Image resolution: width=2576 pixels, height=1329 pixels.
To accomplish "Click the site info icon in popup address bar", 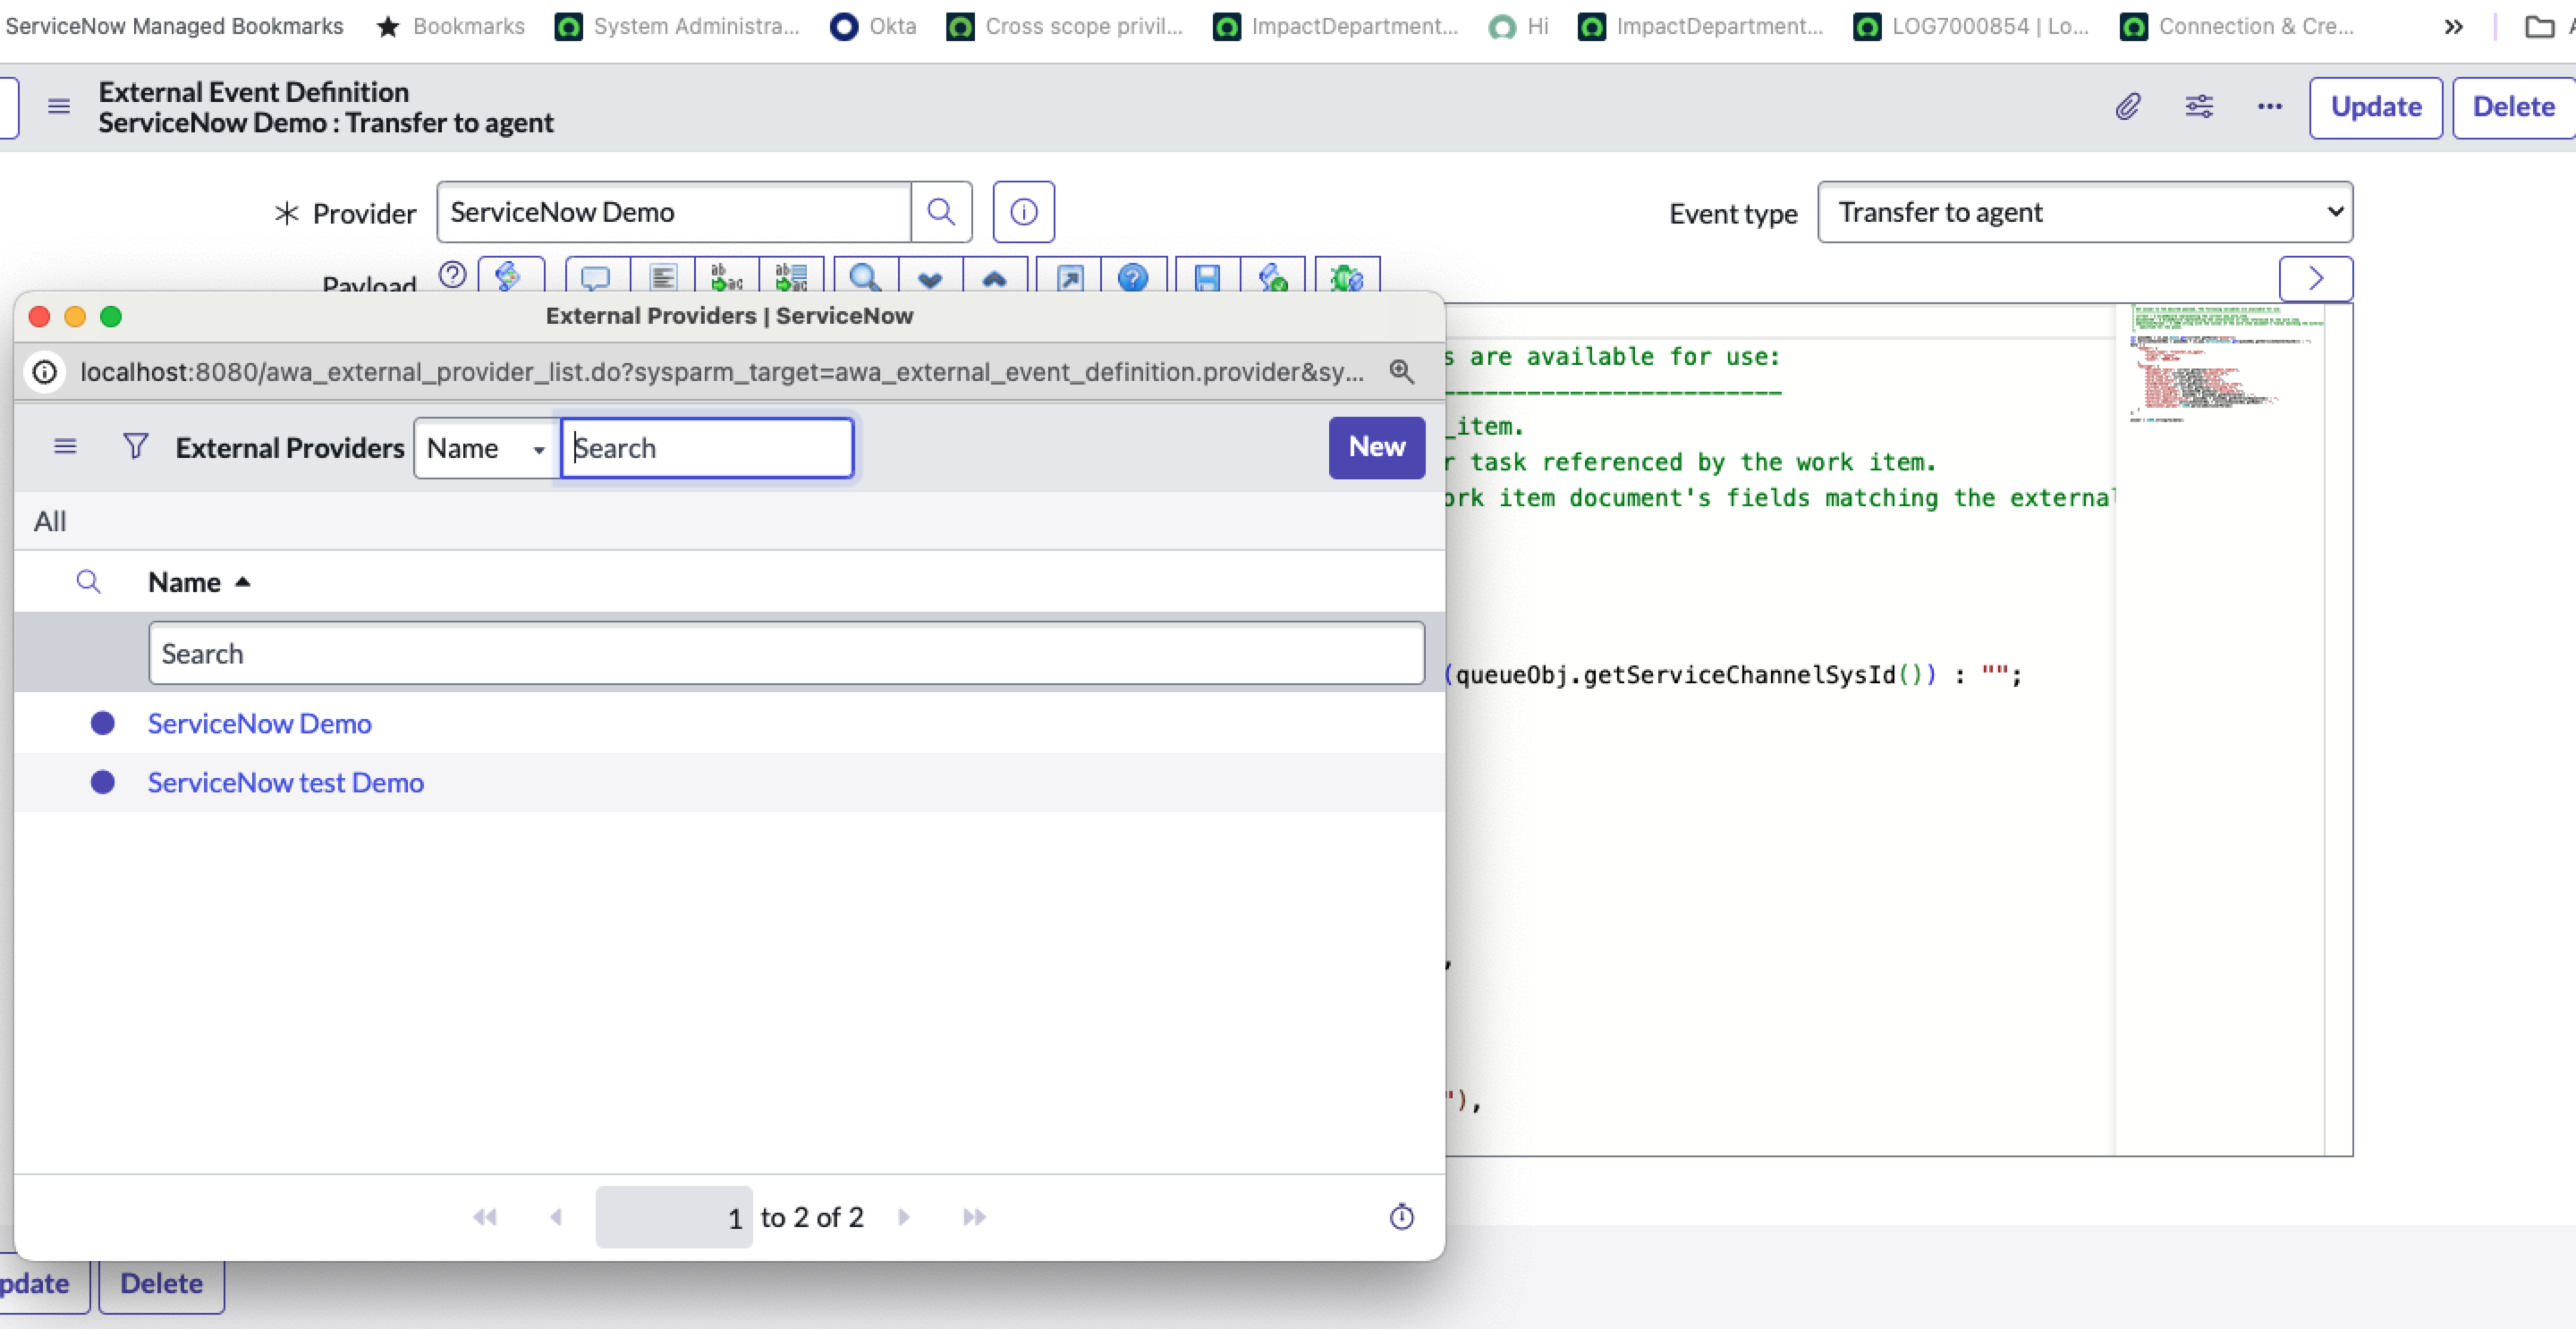I will point(44,372).
